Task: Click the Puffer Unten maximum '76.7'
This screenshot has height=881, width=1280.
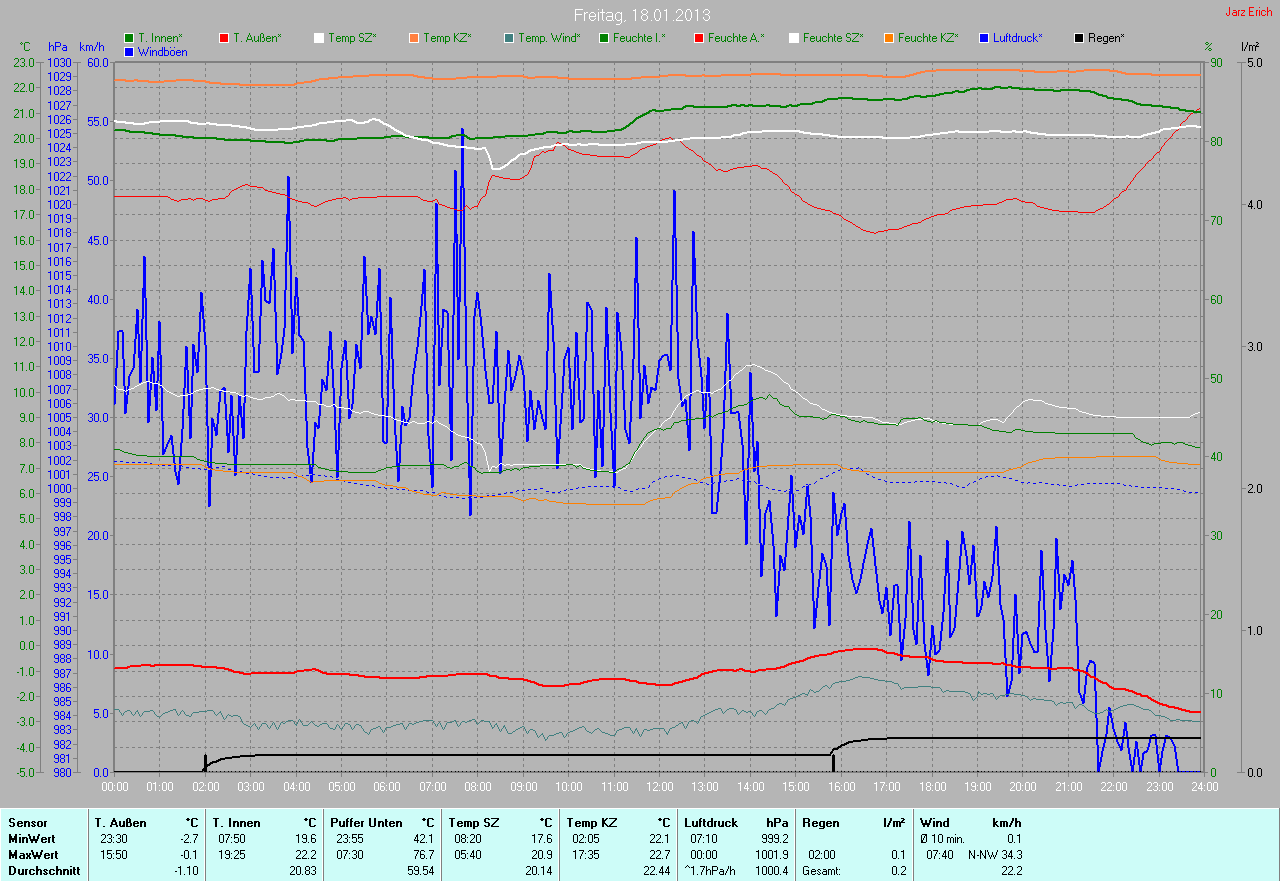Action: 423,854
